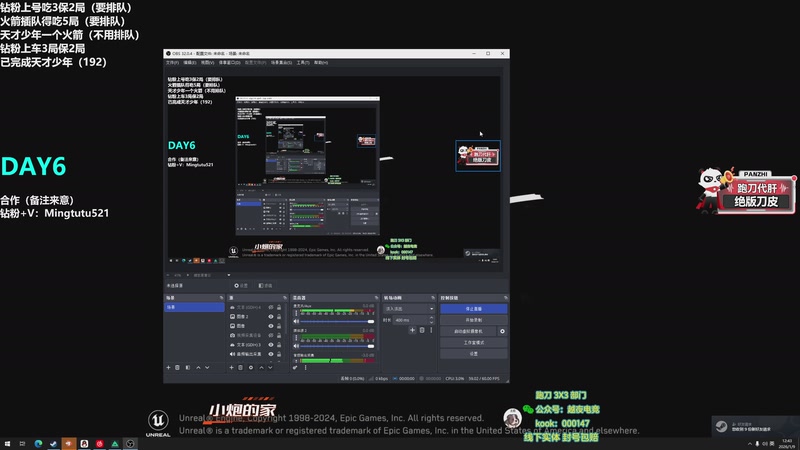Toggle visibility eye for 文本 (GDI+) 4 source
The height and width of the screenshot is (450, 800).
[271, 307]
